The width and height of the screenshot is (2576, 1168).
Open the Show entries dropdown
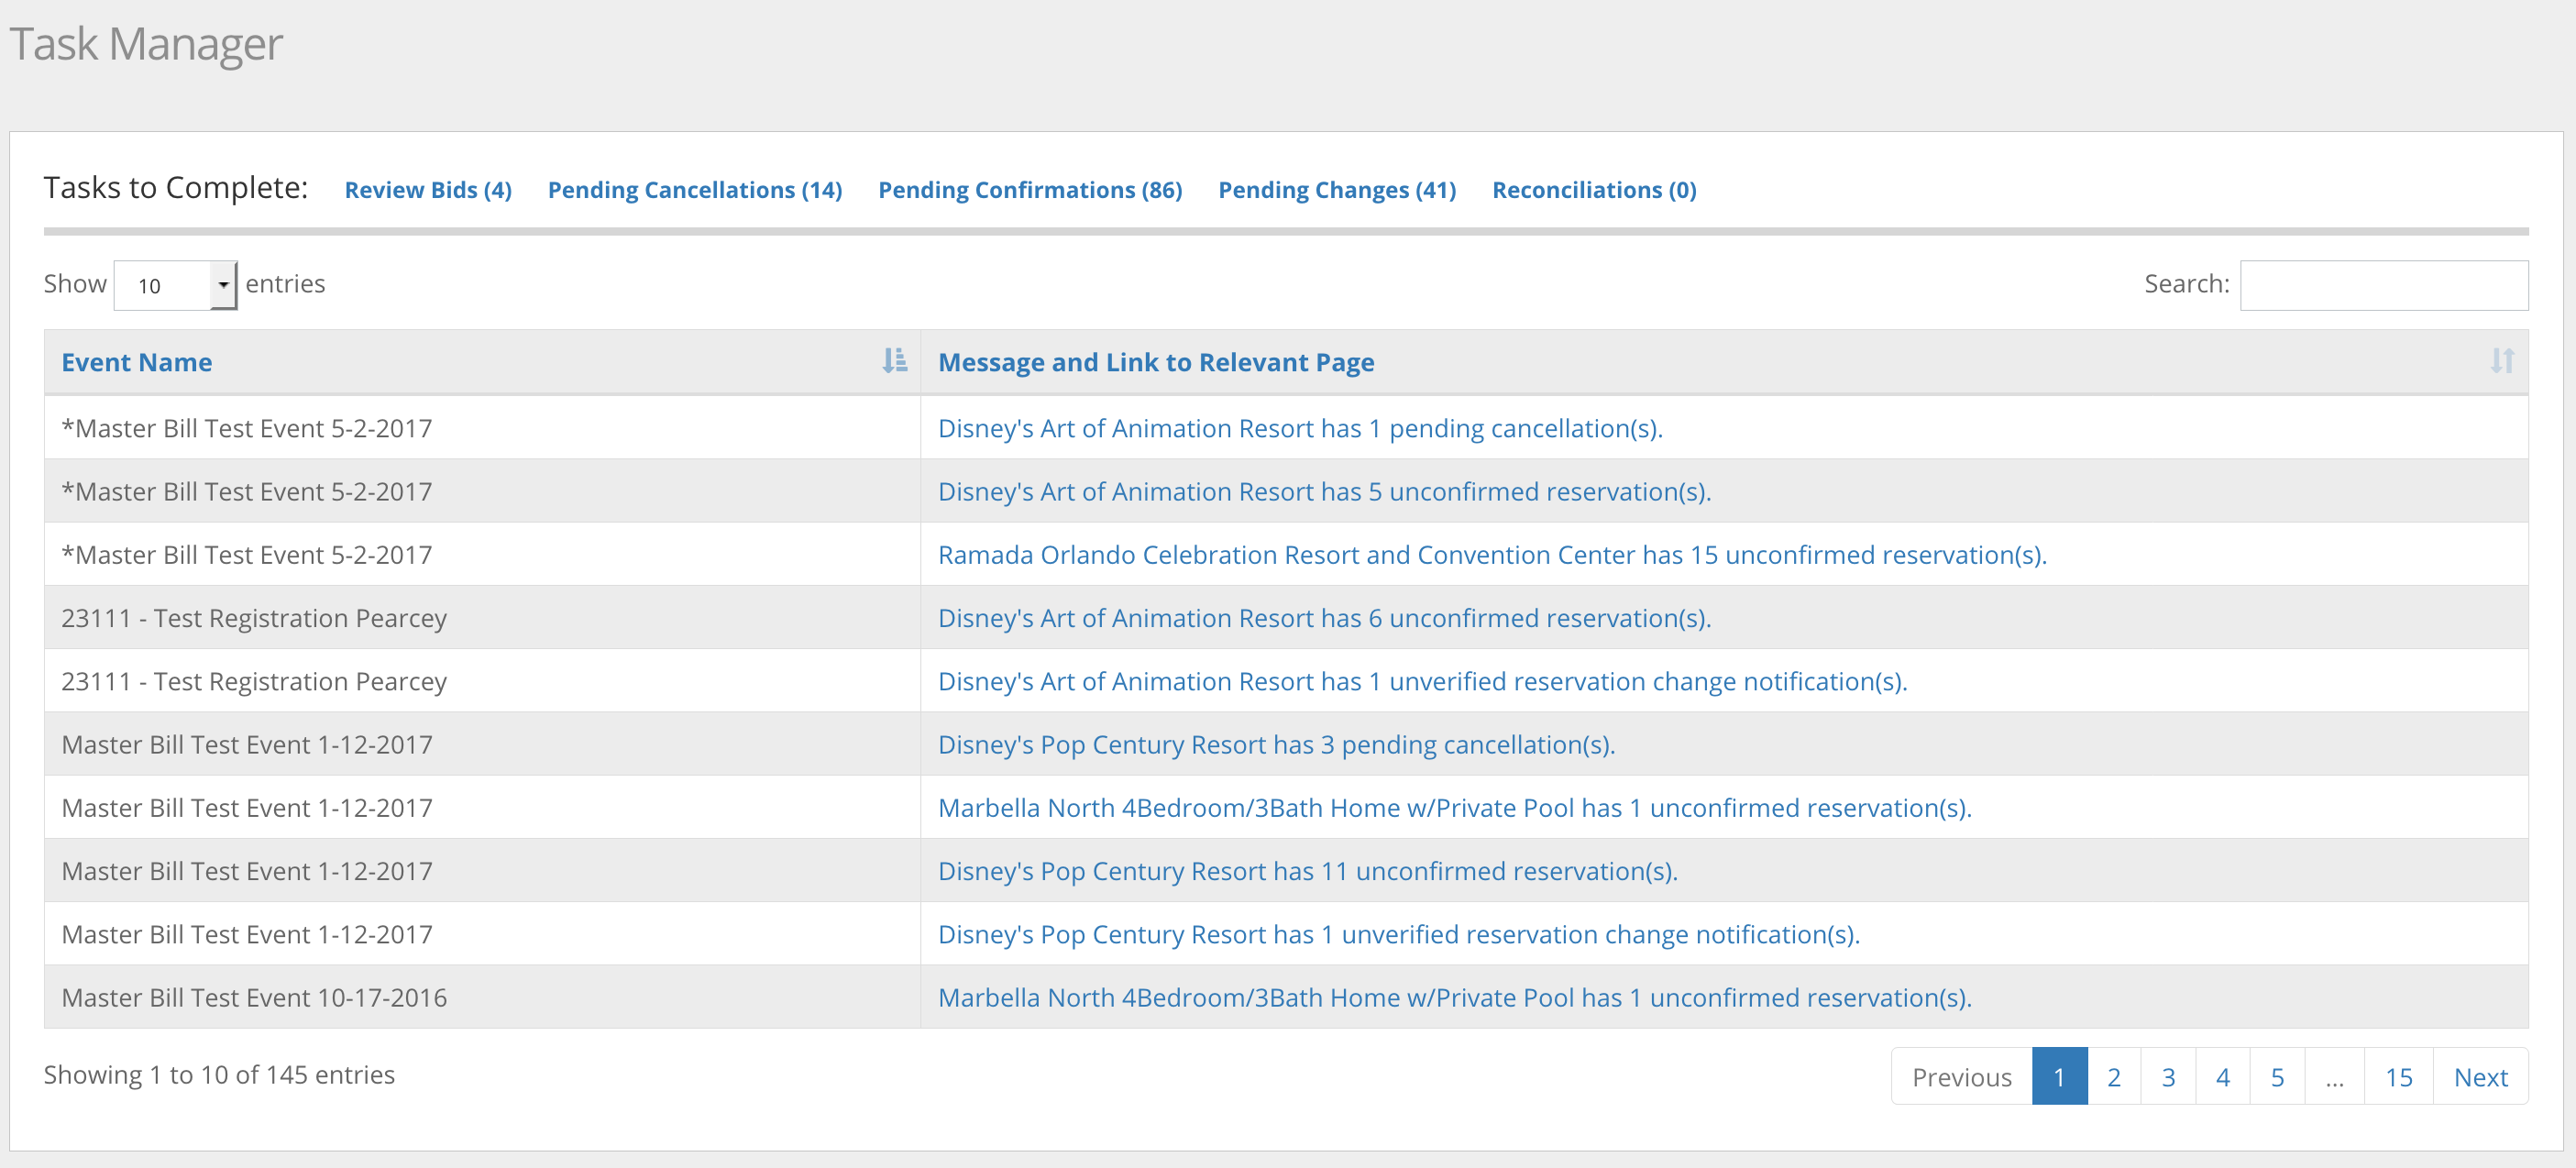pos(176,286)
